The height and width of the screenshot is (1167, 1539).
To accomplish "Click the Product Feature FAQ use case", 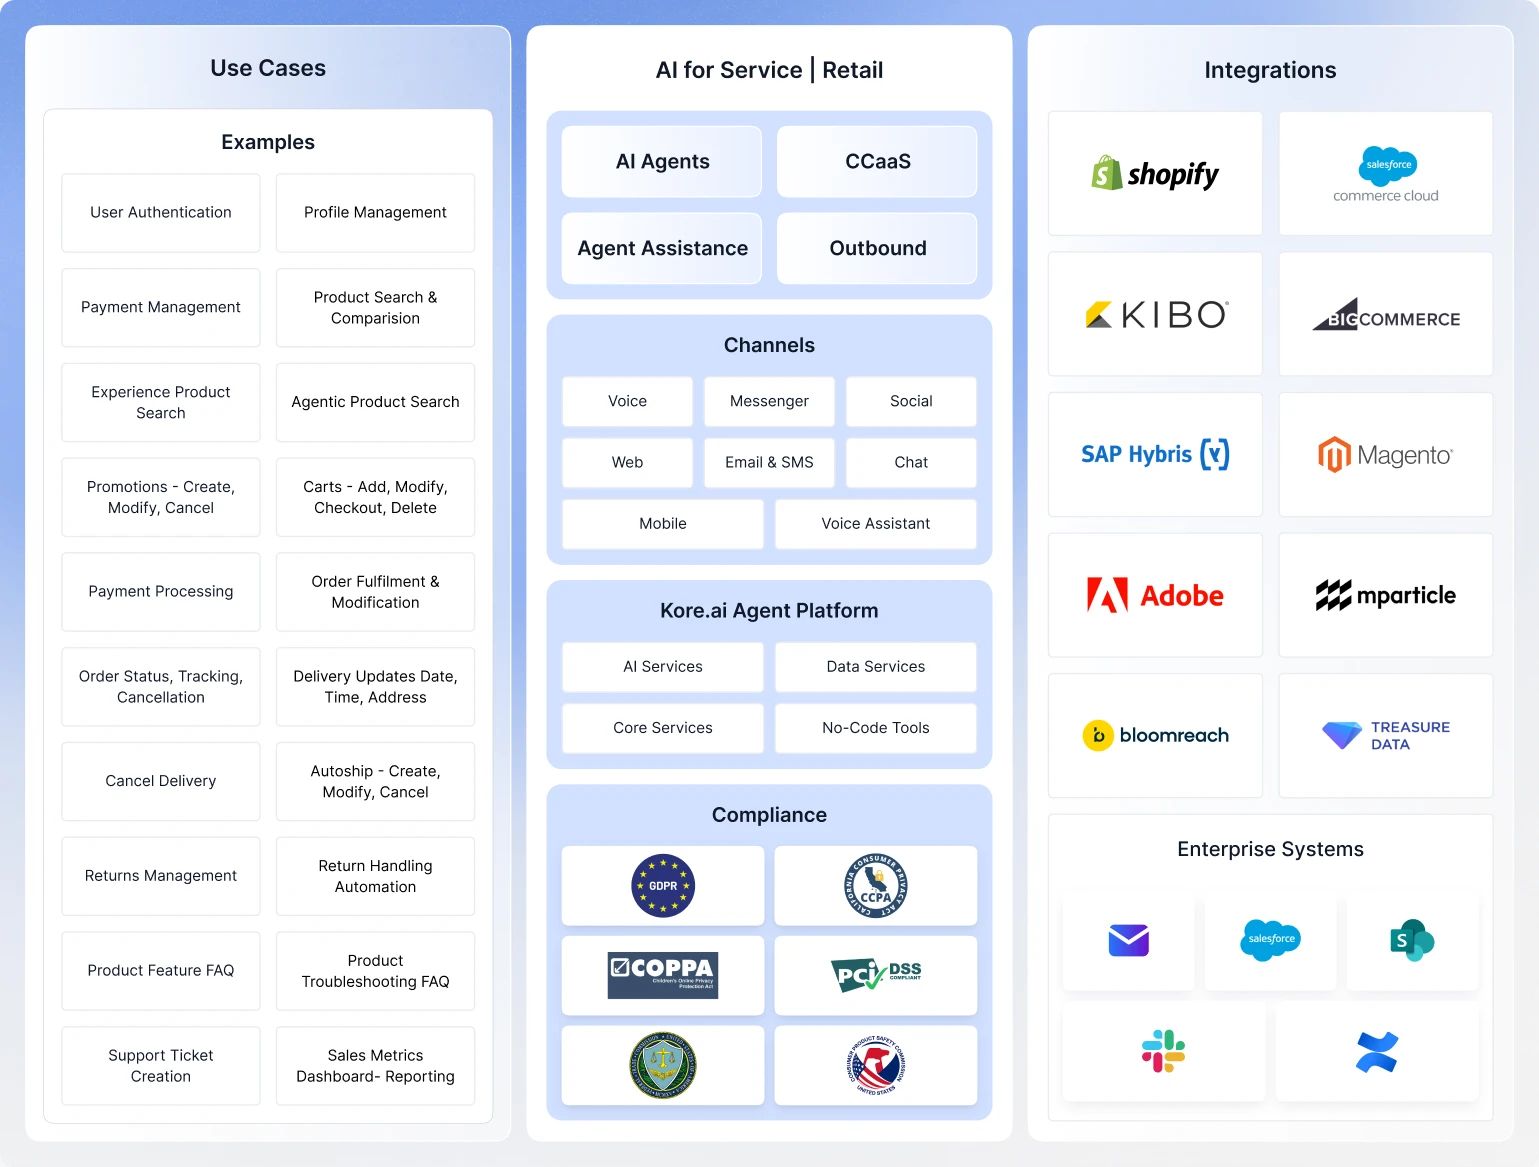I will 161,971.
